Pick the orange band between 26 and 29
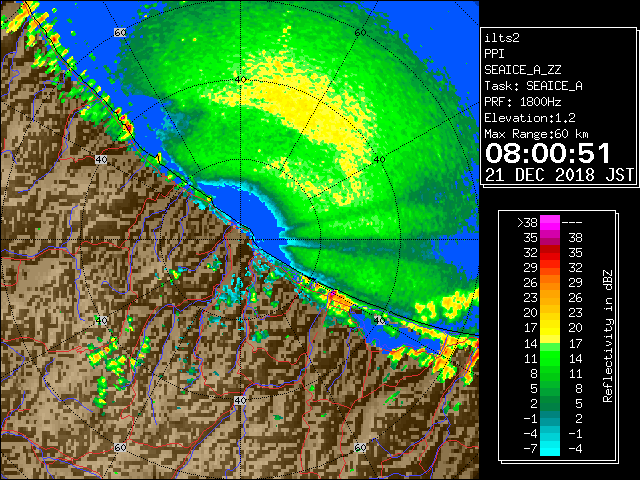Viewport: 640px width, 480px height. 550,283
